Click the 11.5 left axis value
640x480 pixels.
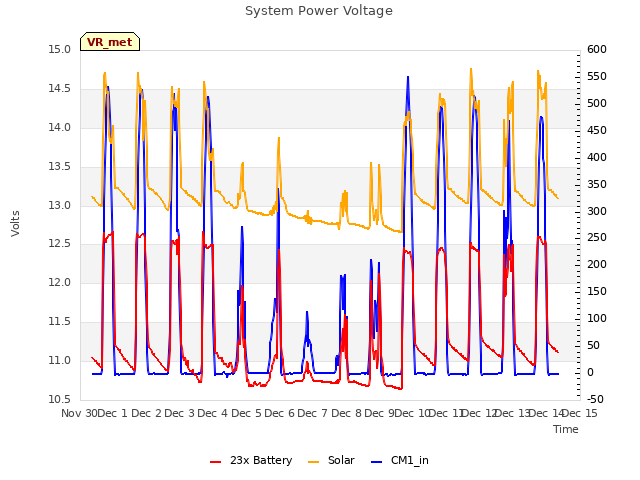pyautogui.click(x=59, y=322)
